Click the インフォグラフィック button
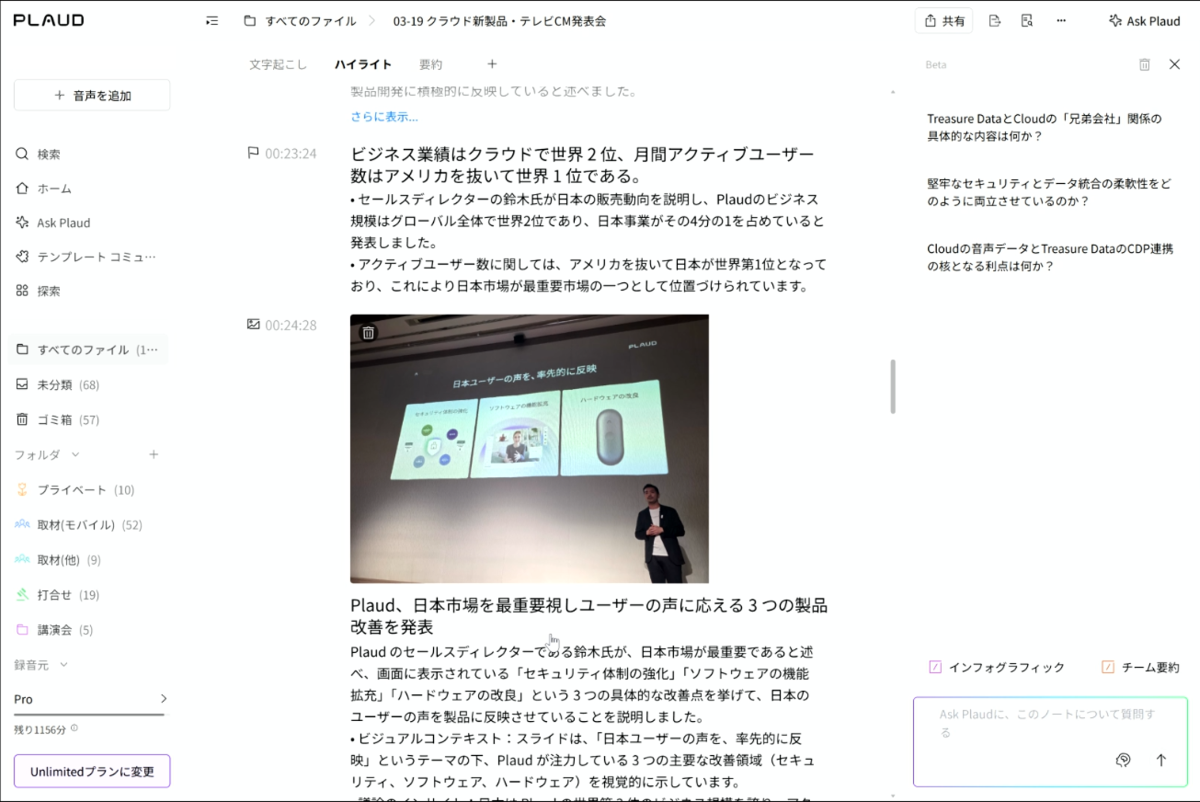Screen dimensions: 1200x802 click(x=997, y=667)
